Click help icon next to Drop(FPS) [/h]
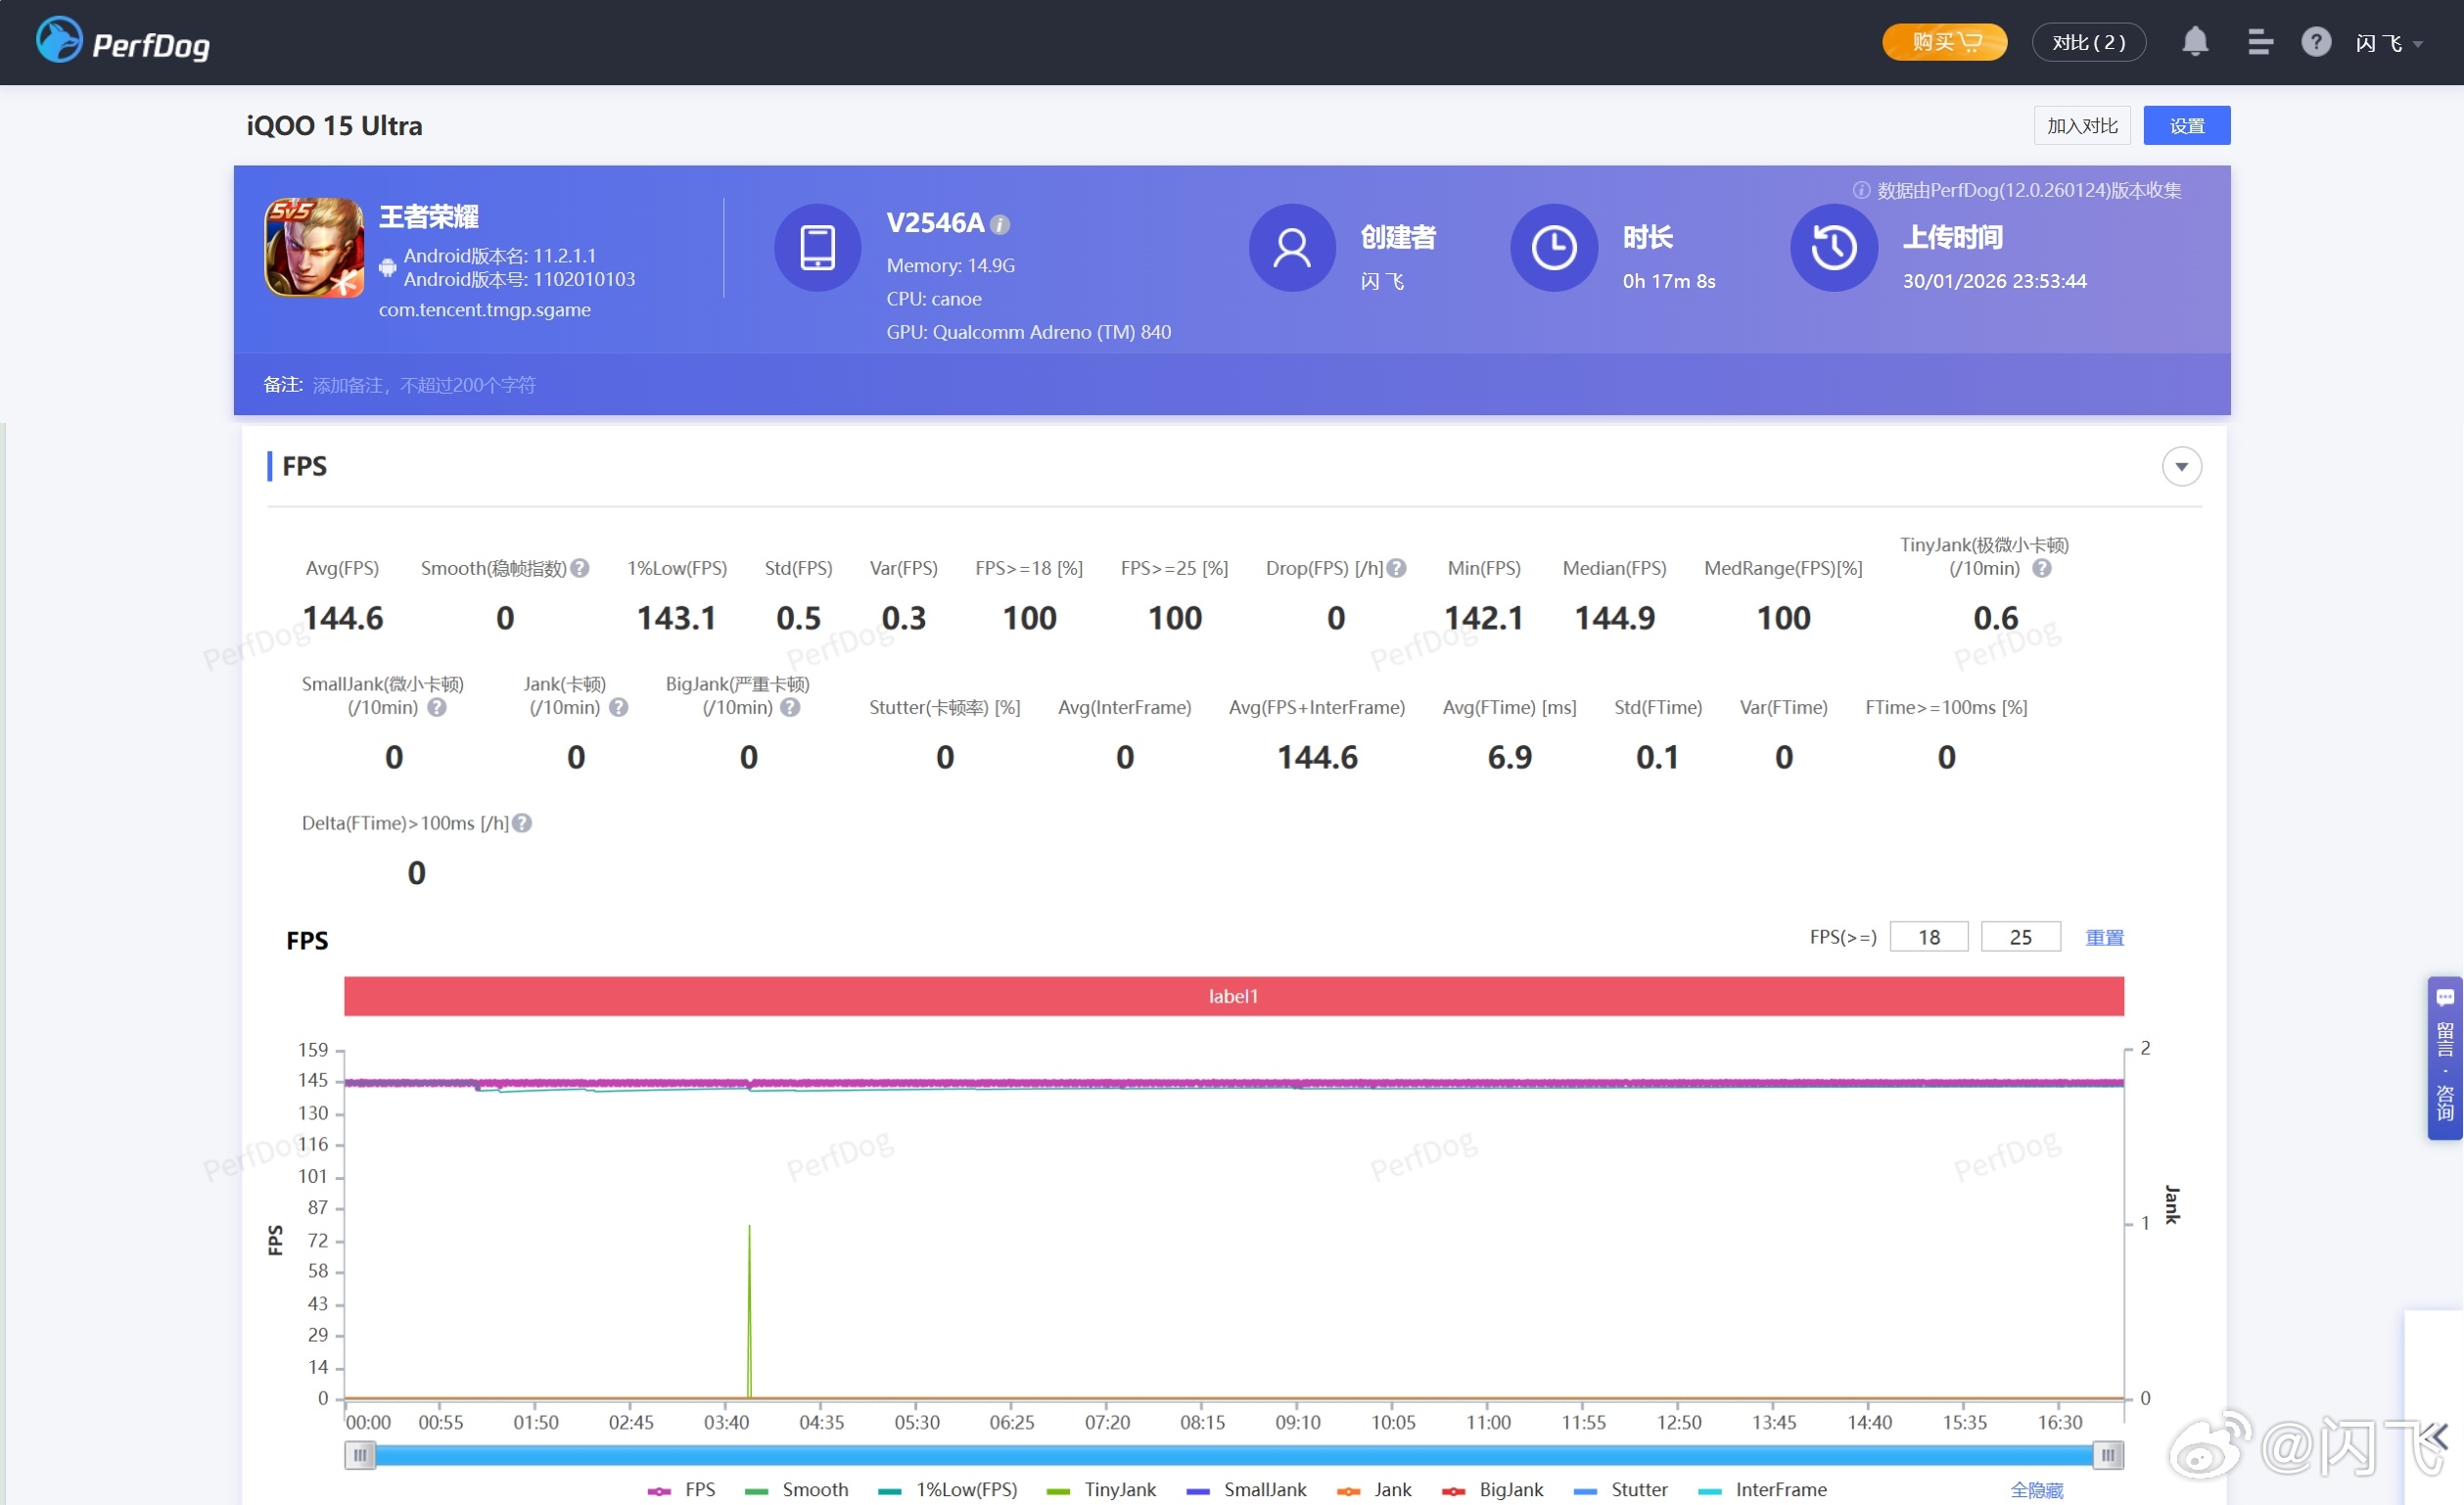 [x=1397, y=568]
